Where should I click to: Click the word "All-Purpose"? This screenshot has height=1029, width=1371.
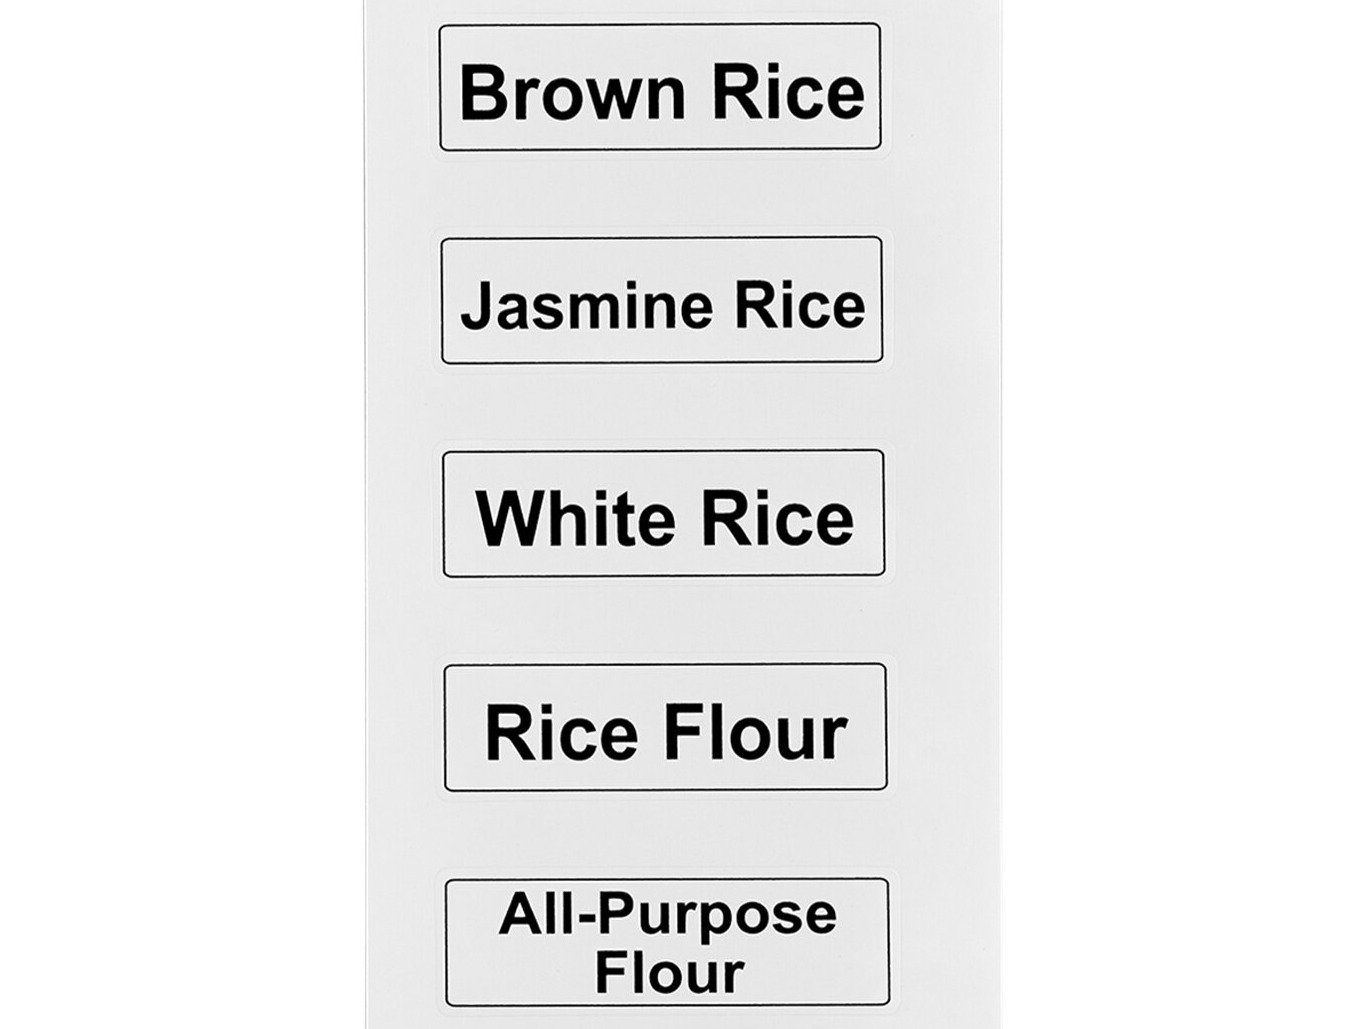[x=667, y=914]
